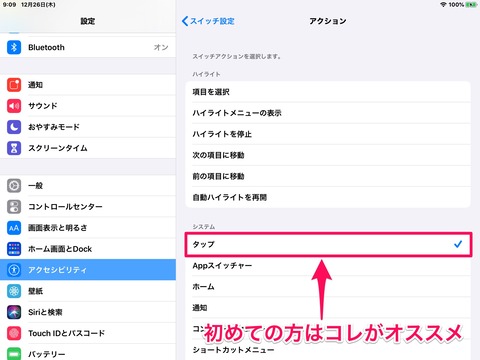This screenshot has width=480, height=360.
Task: Open サウンド settings row
Action: pos(88,106)
